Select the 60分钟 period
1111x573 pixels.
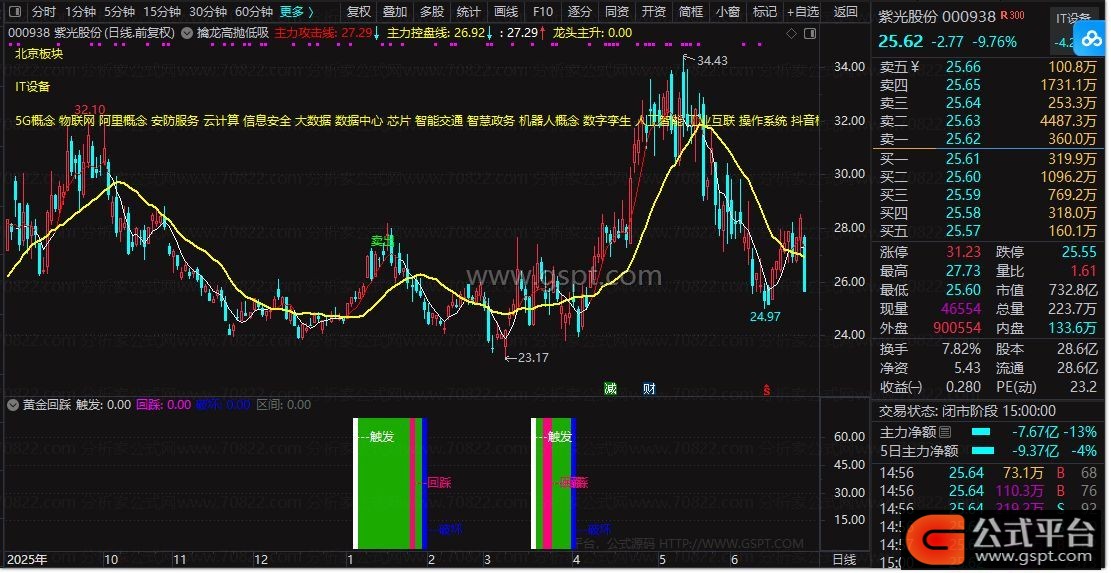pyautogui.click(x=254, y=11)
